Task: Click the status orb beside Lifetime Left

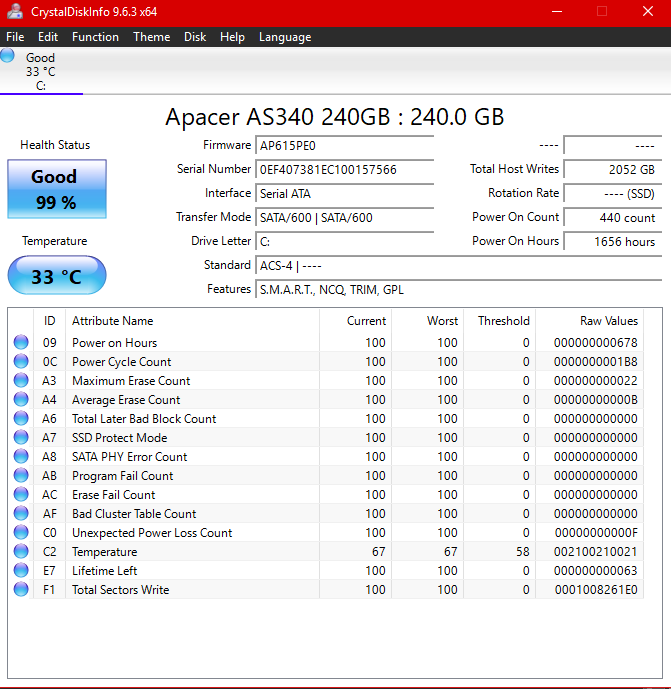Action: [21, 571]
